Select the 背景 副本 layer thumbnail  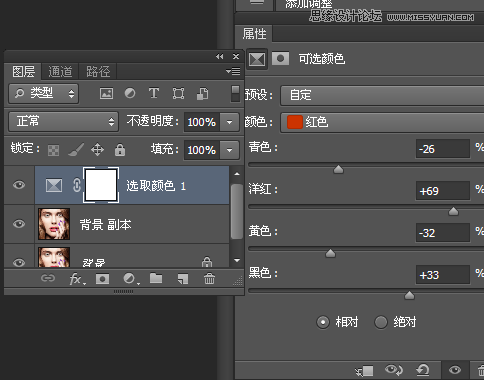[x=54, y=224]
